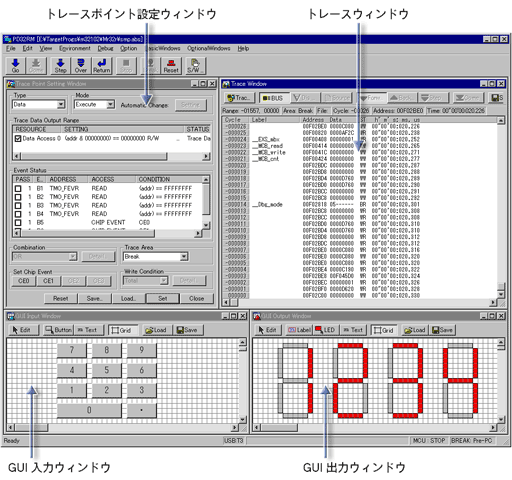The height and width of the screenshot is (480, 512).
Task: Click the Close button in Trace Point Setting
Action: coord(197,298)
